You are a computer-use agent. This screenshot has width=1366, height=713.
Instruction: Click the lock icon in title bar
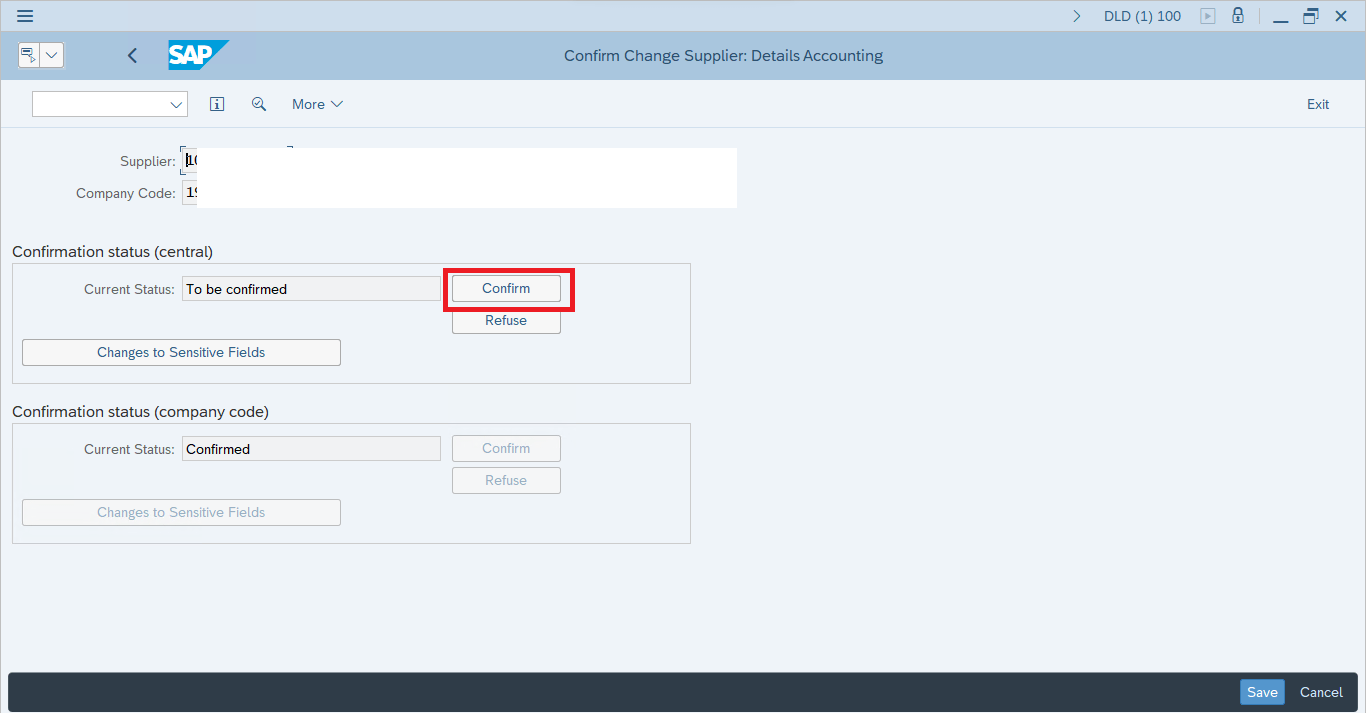[x=1238, y=16]
